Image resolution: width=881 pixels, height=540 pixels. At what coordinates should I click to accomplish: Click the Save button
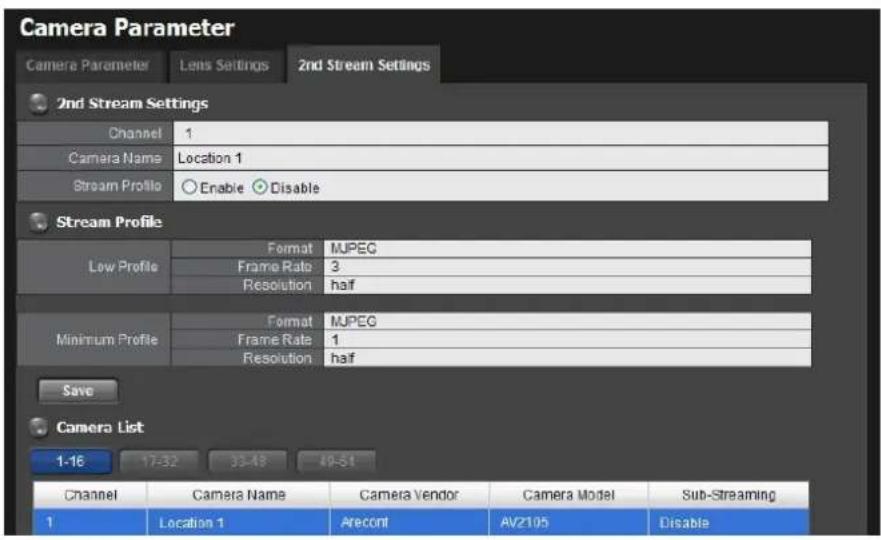point(78,391)
